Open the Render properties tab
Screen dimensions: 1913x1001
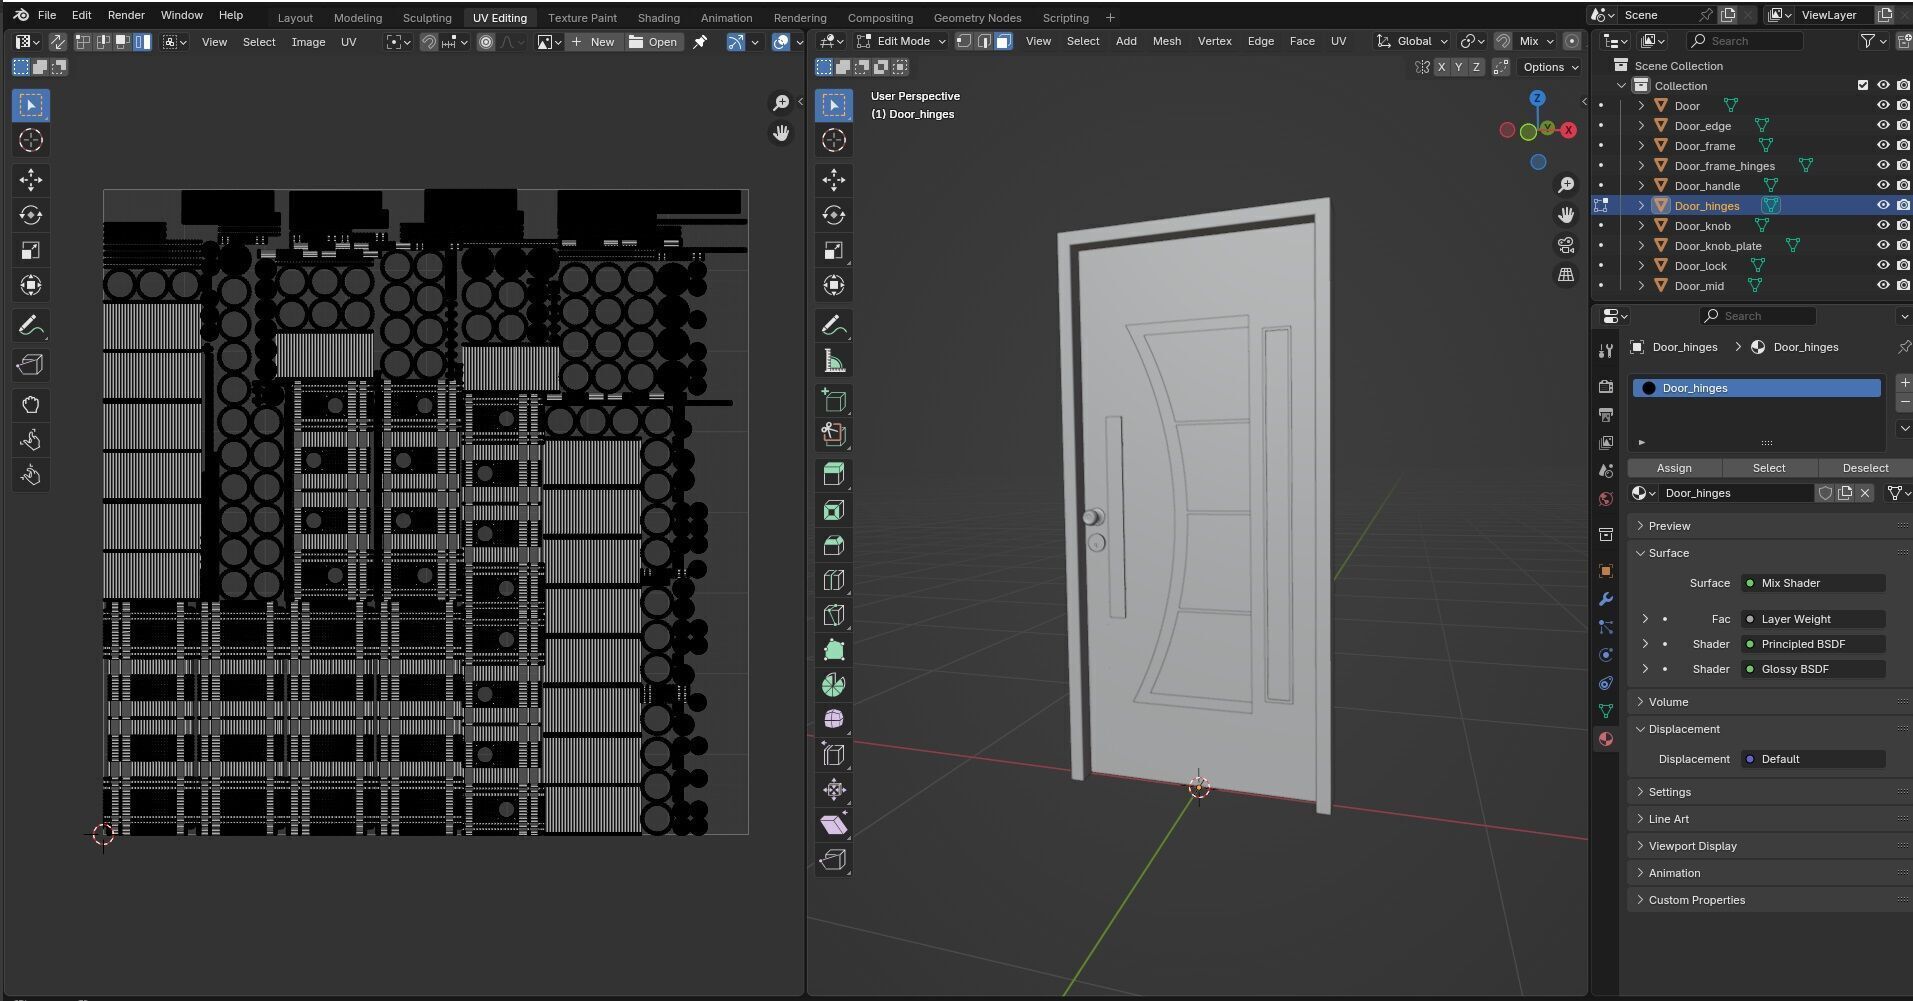[x=1606, y=387]
